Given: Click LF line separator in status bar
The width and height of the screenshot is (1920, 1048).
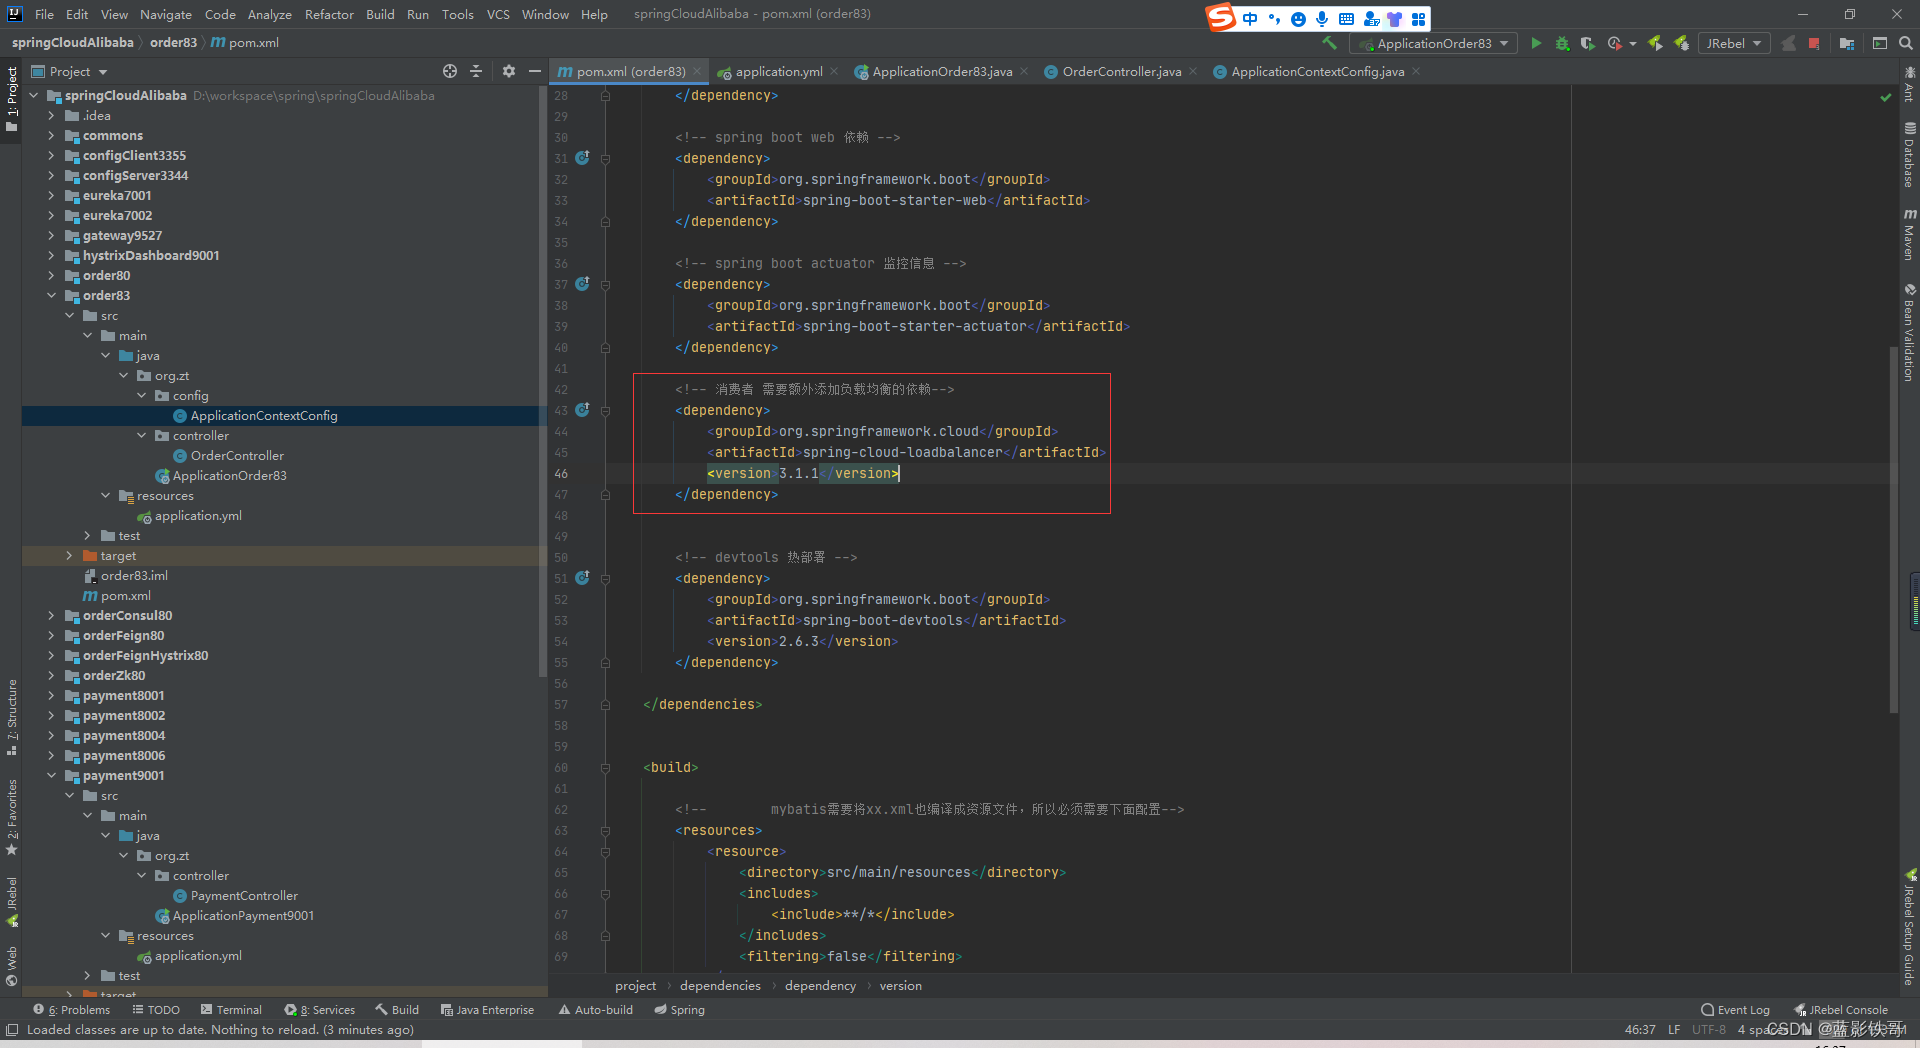Looking at the screenshot, I should (x=1674, y=1029).
